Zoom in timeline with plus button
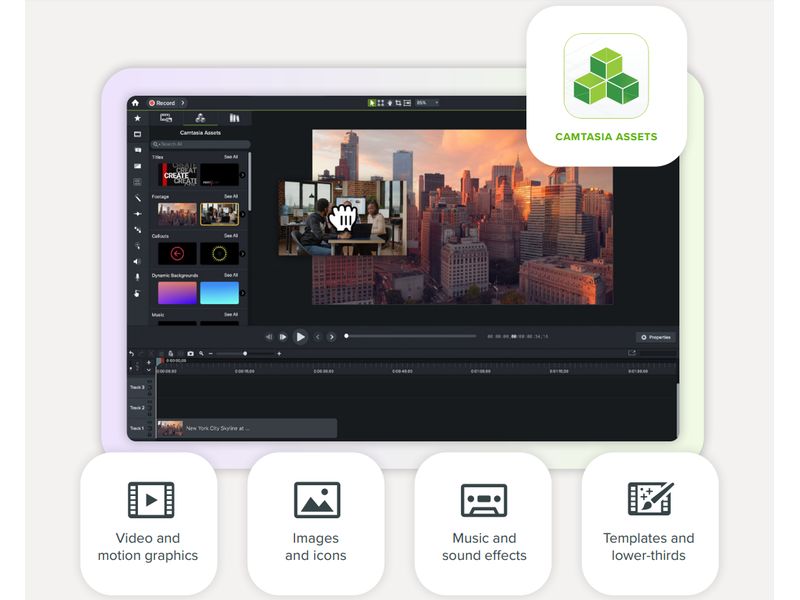The width and height of the screenshot is (800, 600). tap(279, 354)
